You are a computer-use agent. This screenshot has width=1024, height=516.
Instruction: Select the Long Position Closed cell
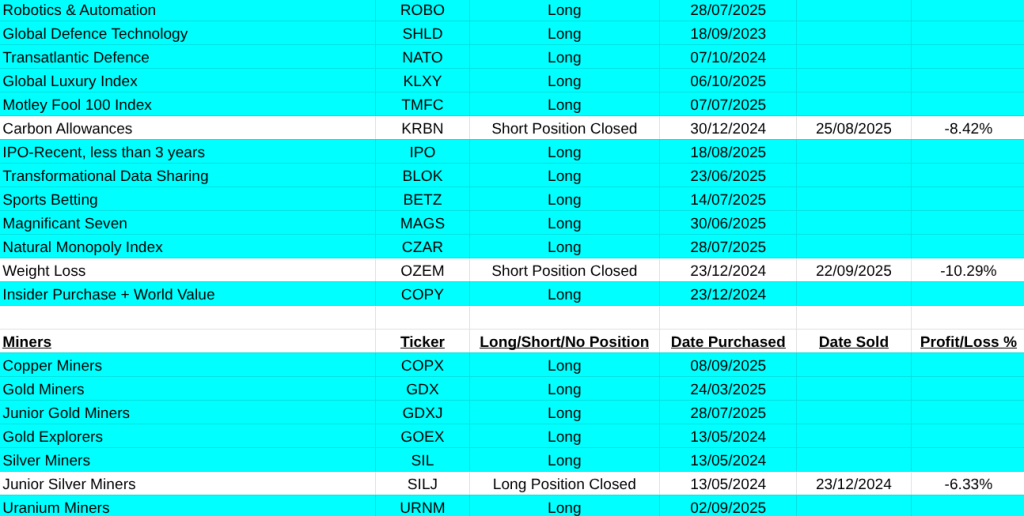(564, 484)
